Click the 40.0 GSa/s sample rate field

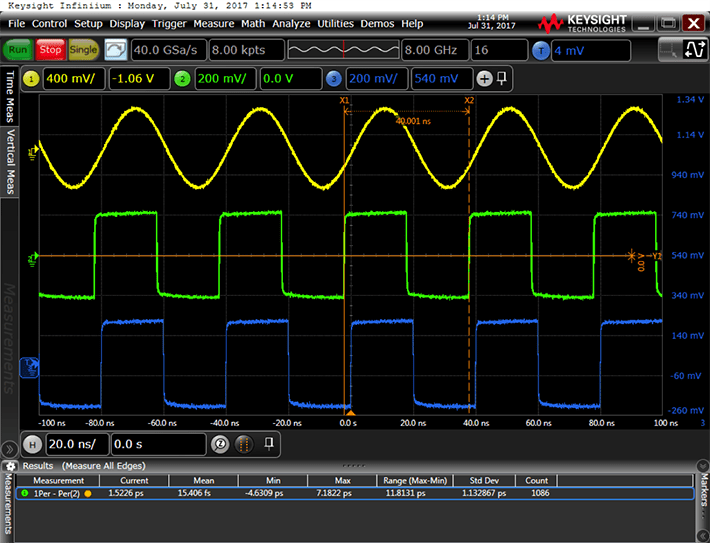pos(167,50)
